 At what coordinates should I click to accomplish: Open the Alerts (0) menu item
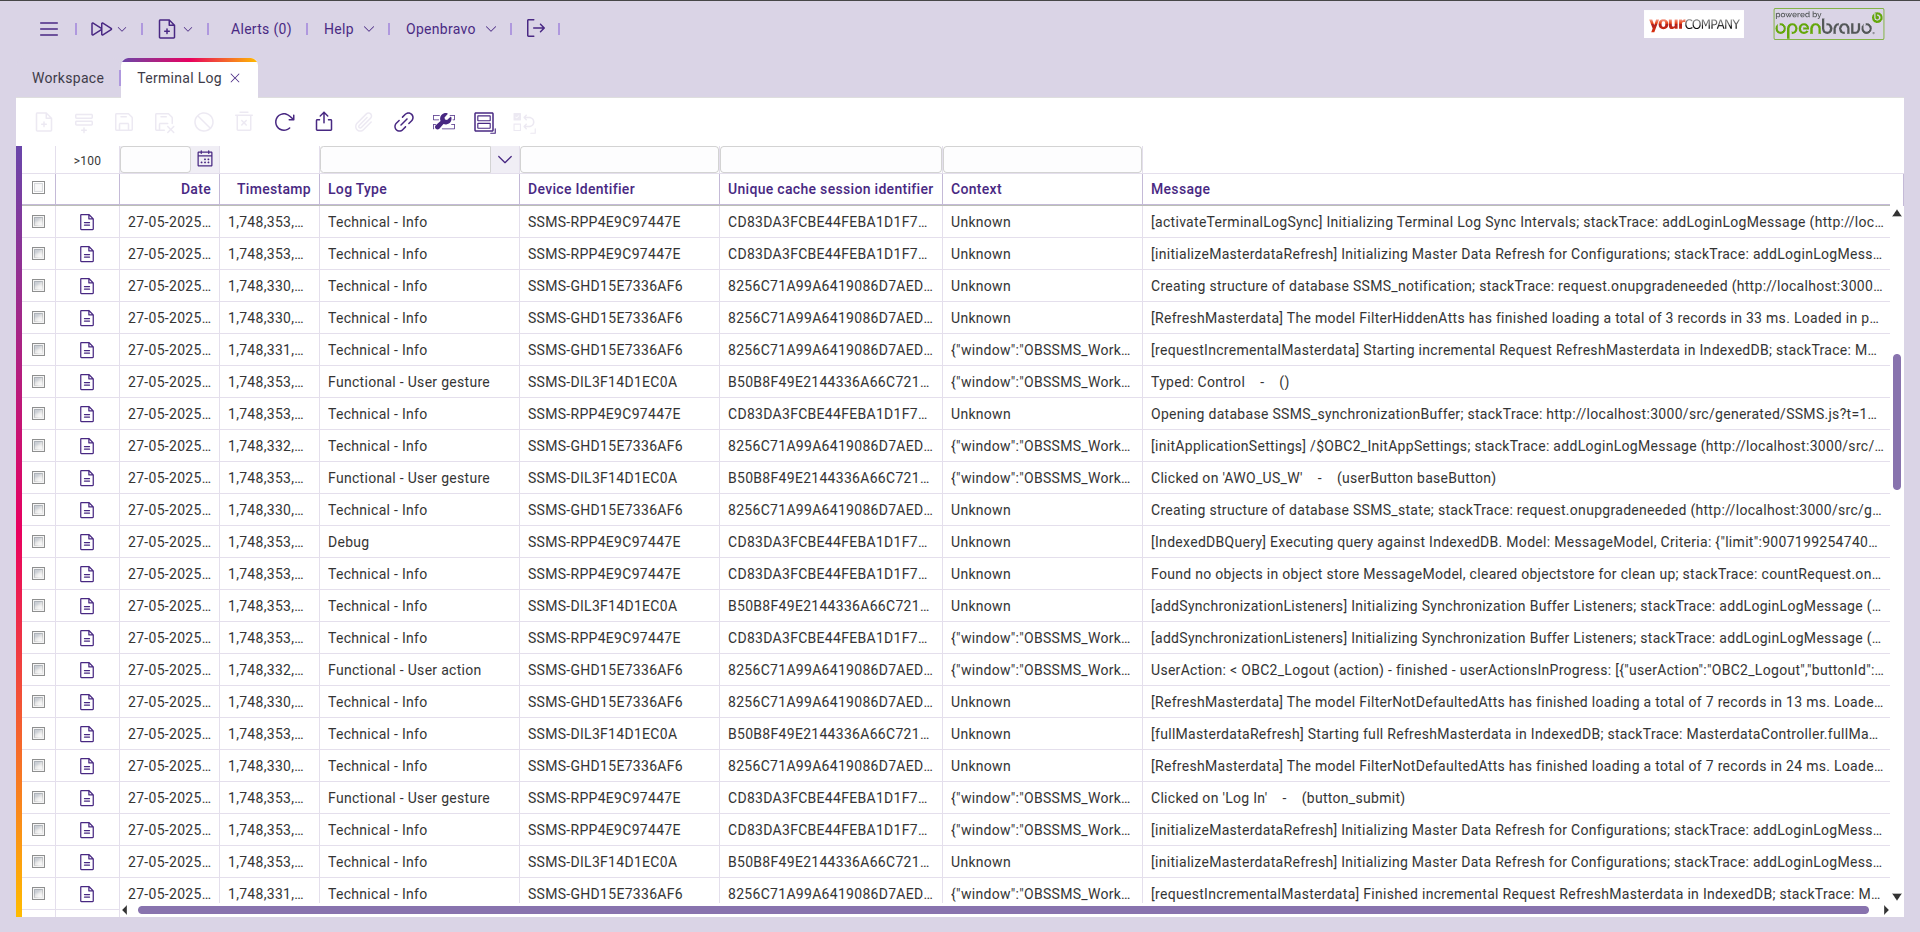pyautogui.click(x=261, y=29)
